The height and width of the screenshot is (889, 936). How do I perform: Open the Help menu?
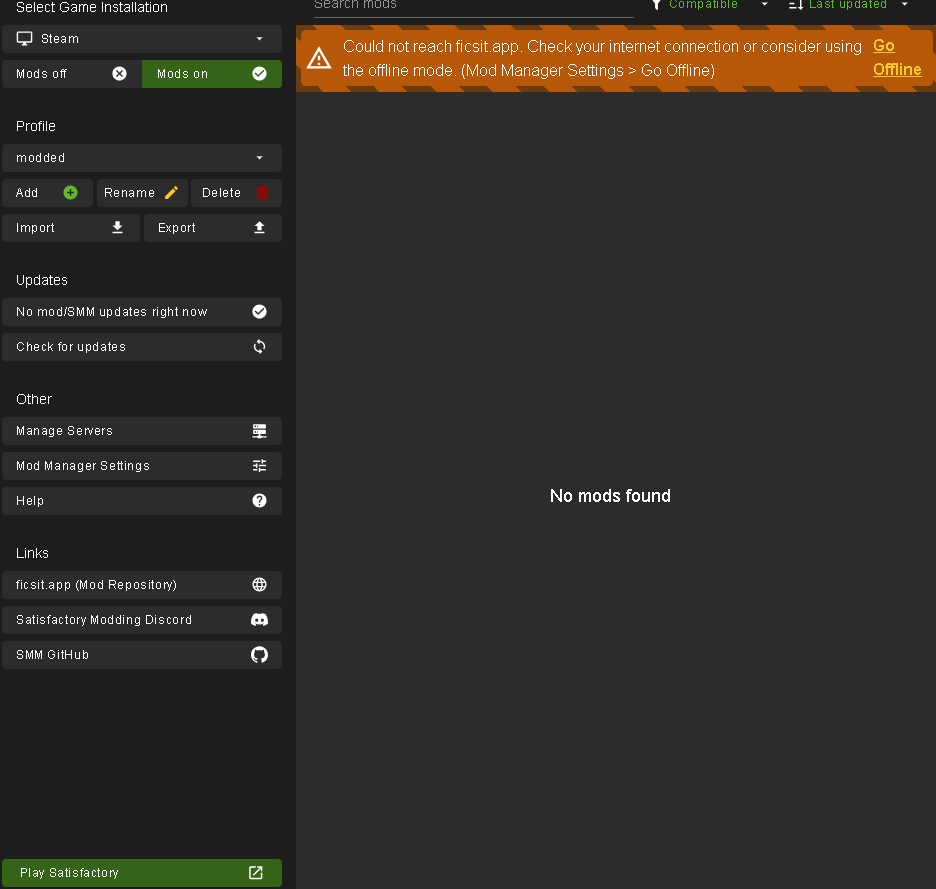pos(142,501)
